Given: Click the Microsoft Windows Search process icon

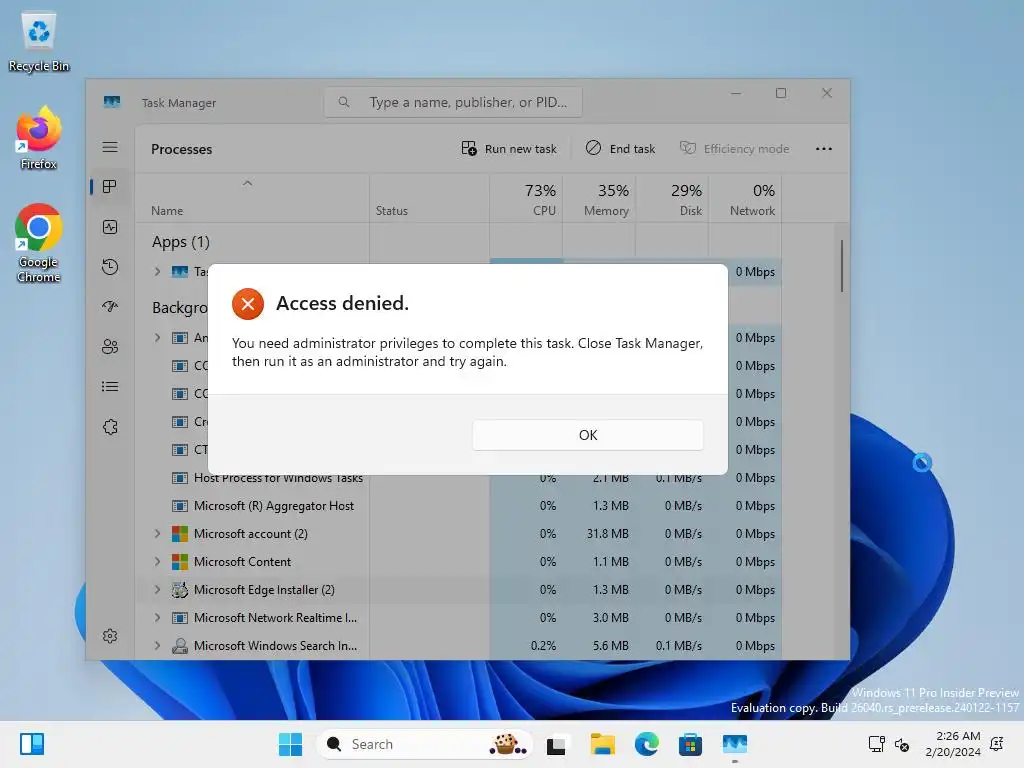Looking at the screenshot, I should click(180, 646).
